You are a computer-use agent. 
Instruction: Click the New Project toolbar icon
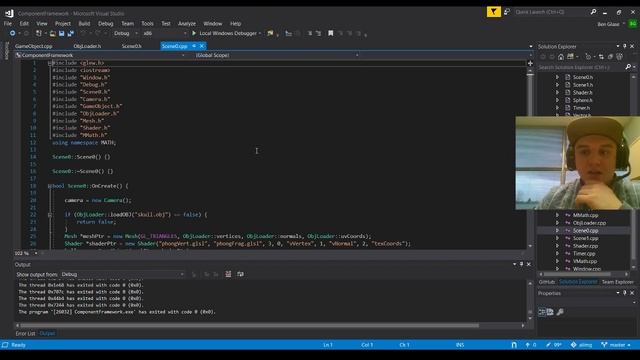(x=39, y=33)
